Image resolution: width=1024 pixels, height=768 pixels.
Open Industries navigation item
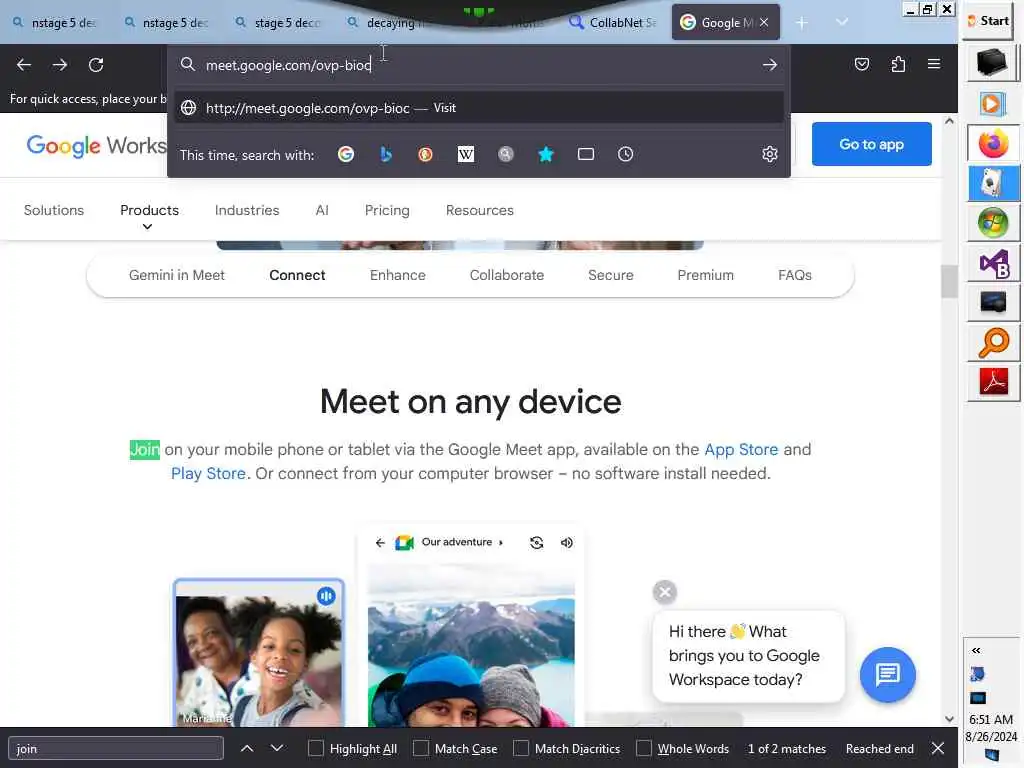(247, 210)
